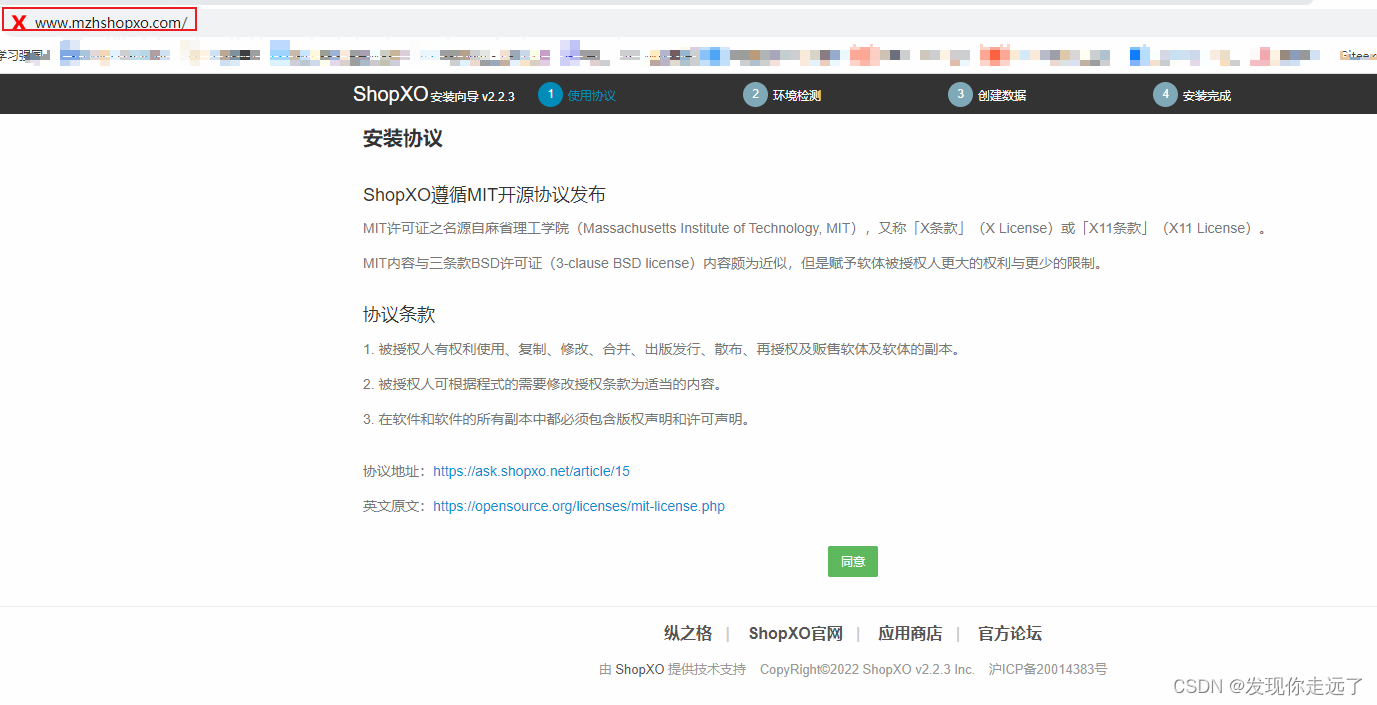The height and width of the screenshot is (705, 1377).
Task: Click the 安装完成 step label
Action: pos(1207,96)
